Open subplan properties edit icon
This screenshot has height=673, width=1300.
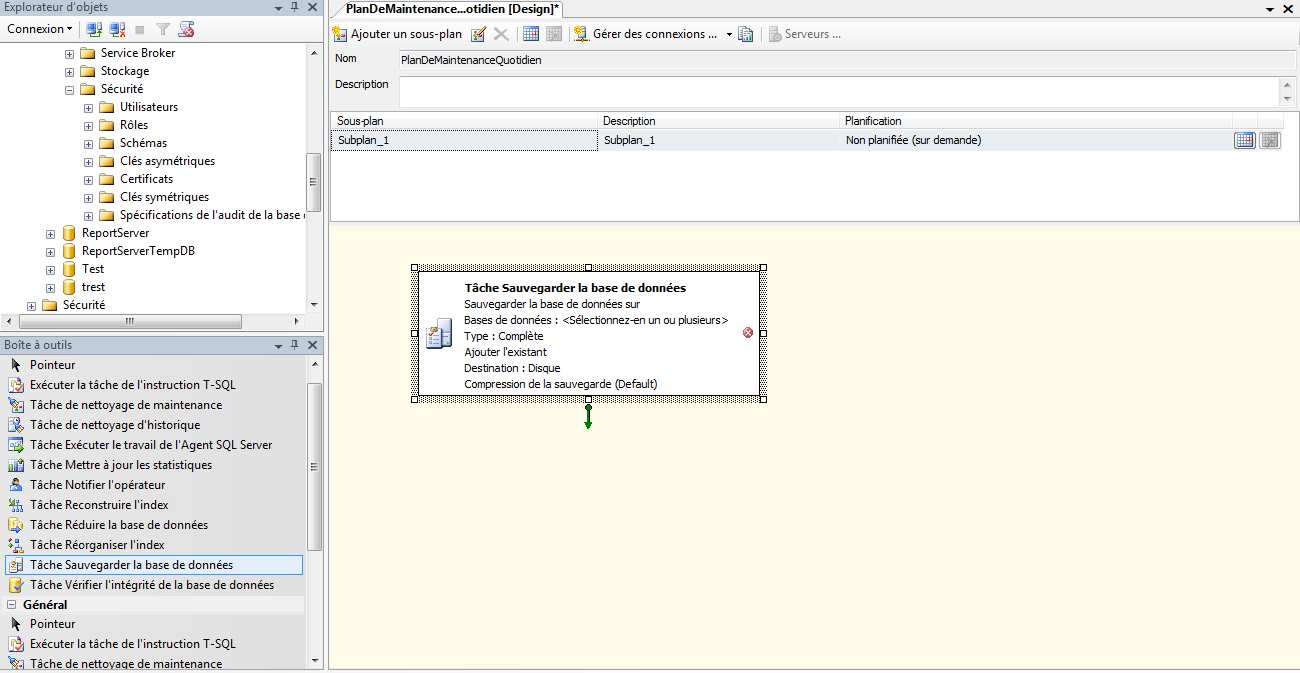[x=478, y=34]
